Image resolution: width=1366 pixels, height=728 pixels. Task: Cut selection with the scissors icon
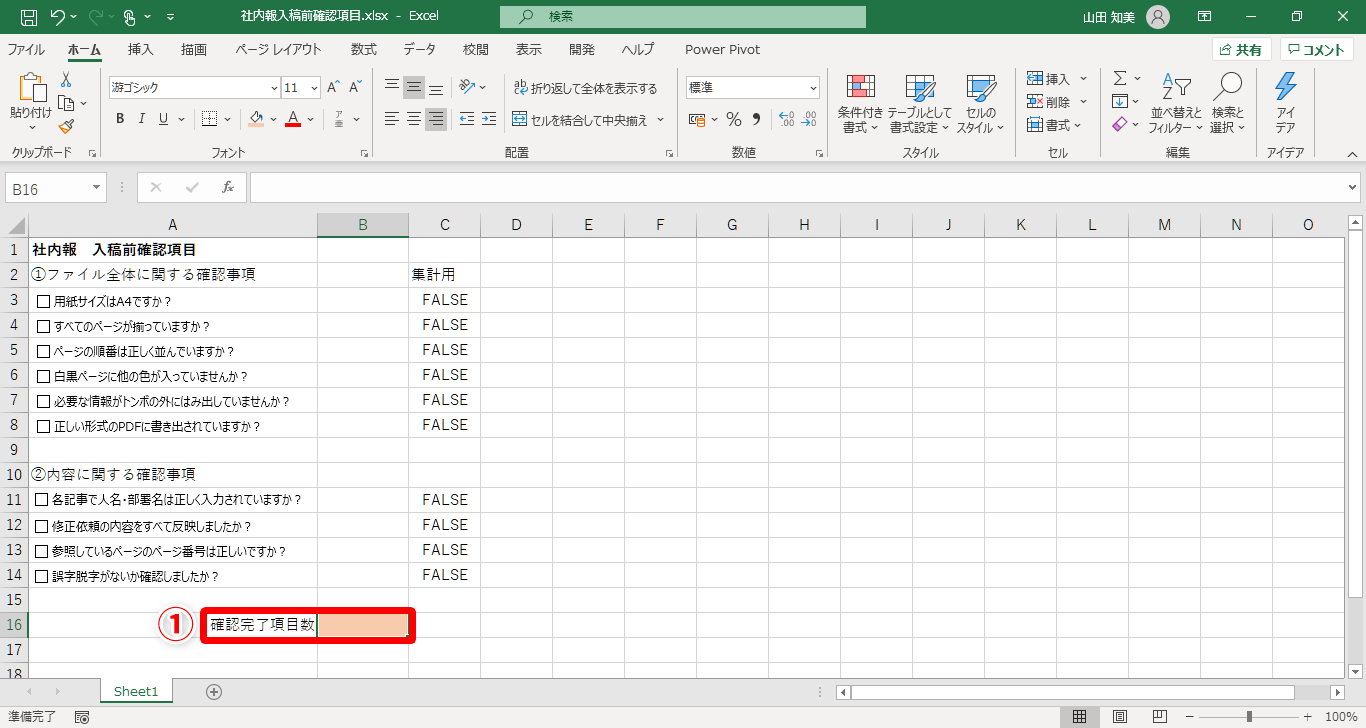pyautogui.click(x=66, y=80)
